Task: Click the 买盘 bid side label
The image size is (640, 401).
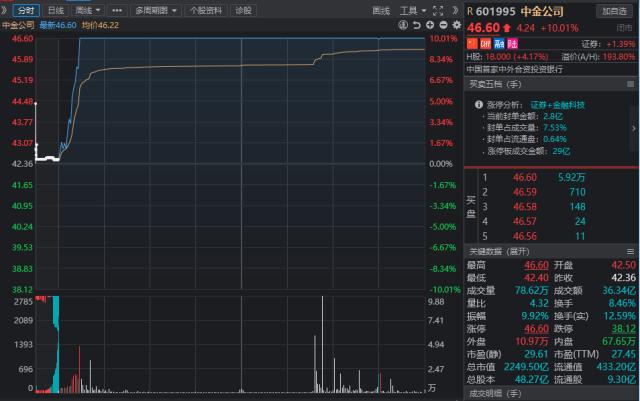Action: (x=471, y=207)
